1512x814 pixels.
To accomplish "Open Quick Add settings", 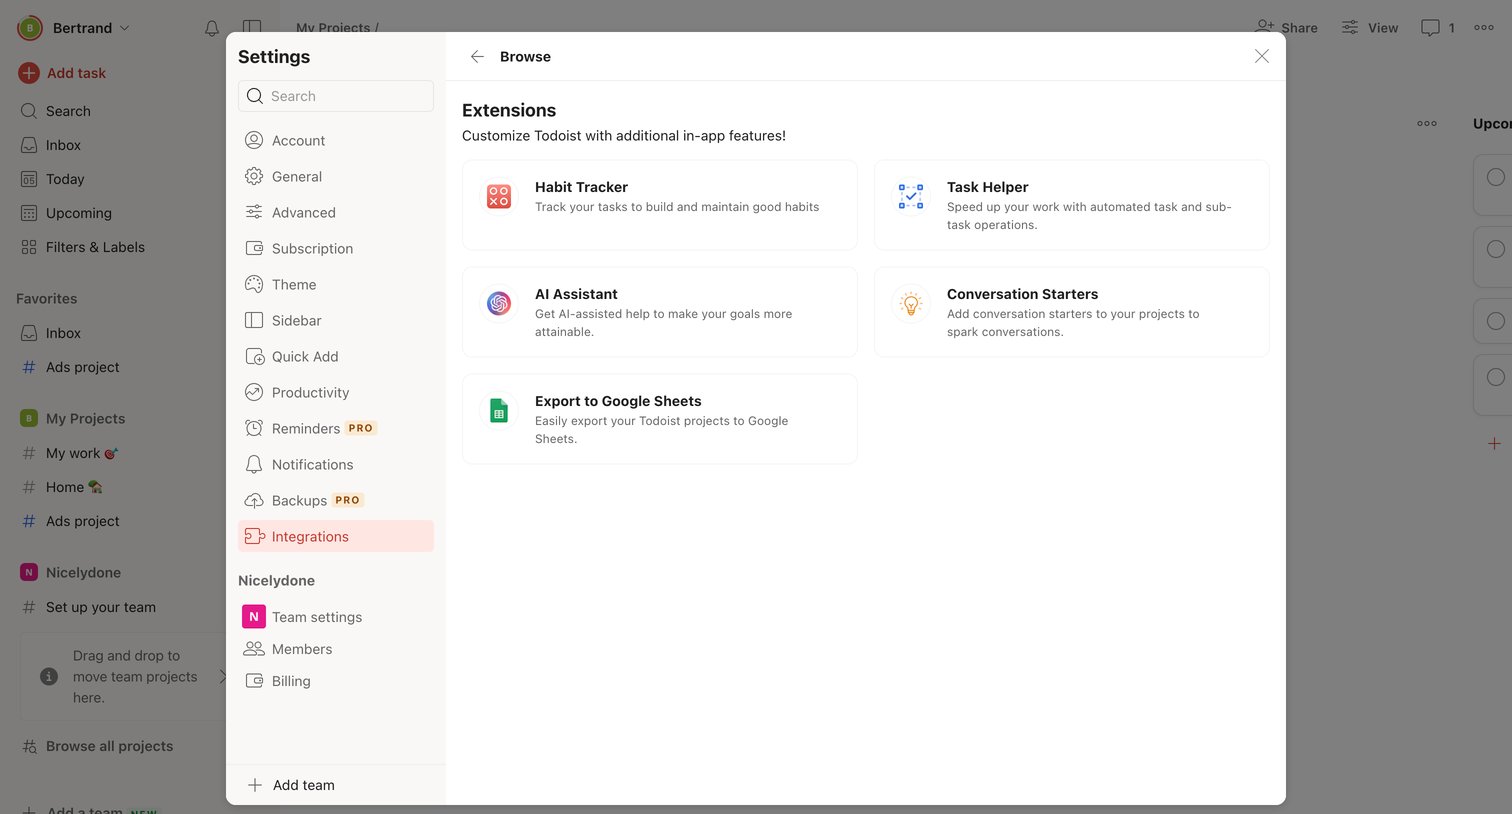I will tap(336, 357).
